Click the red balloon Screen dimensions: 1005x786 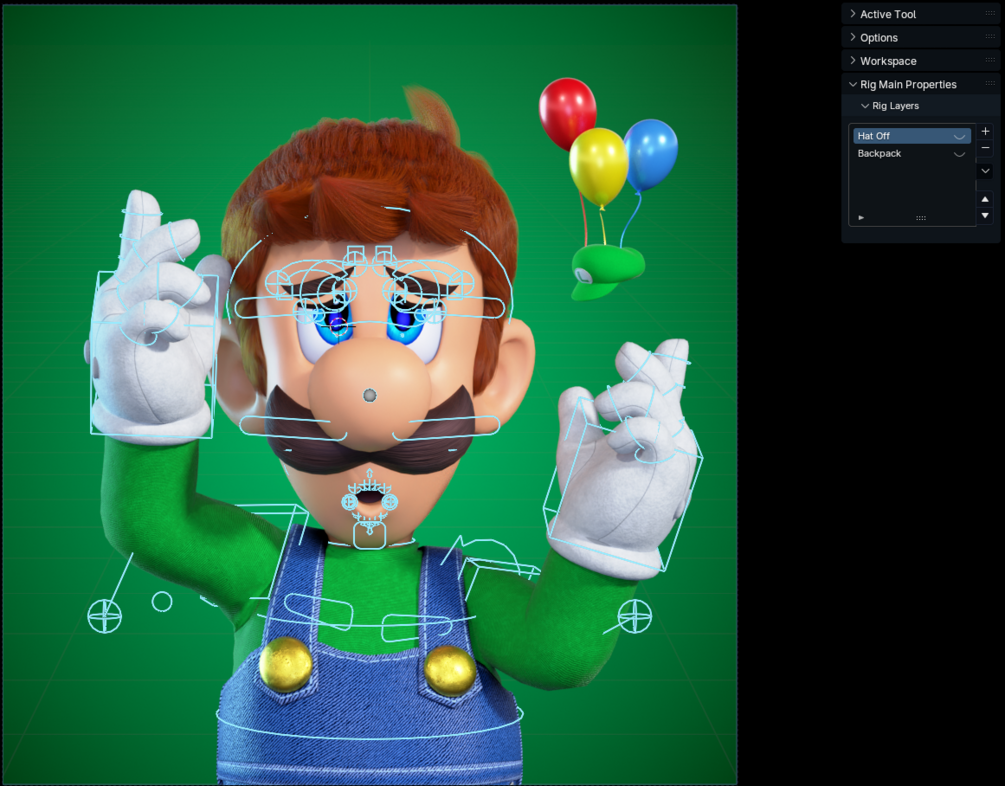click(567, 112)
